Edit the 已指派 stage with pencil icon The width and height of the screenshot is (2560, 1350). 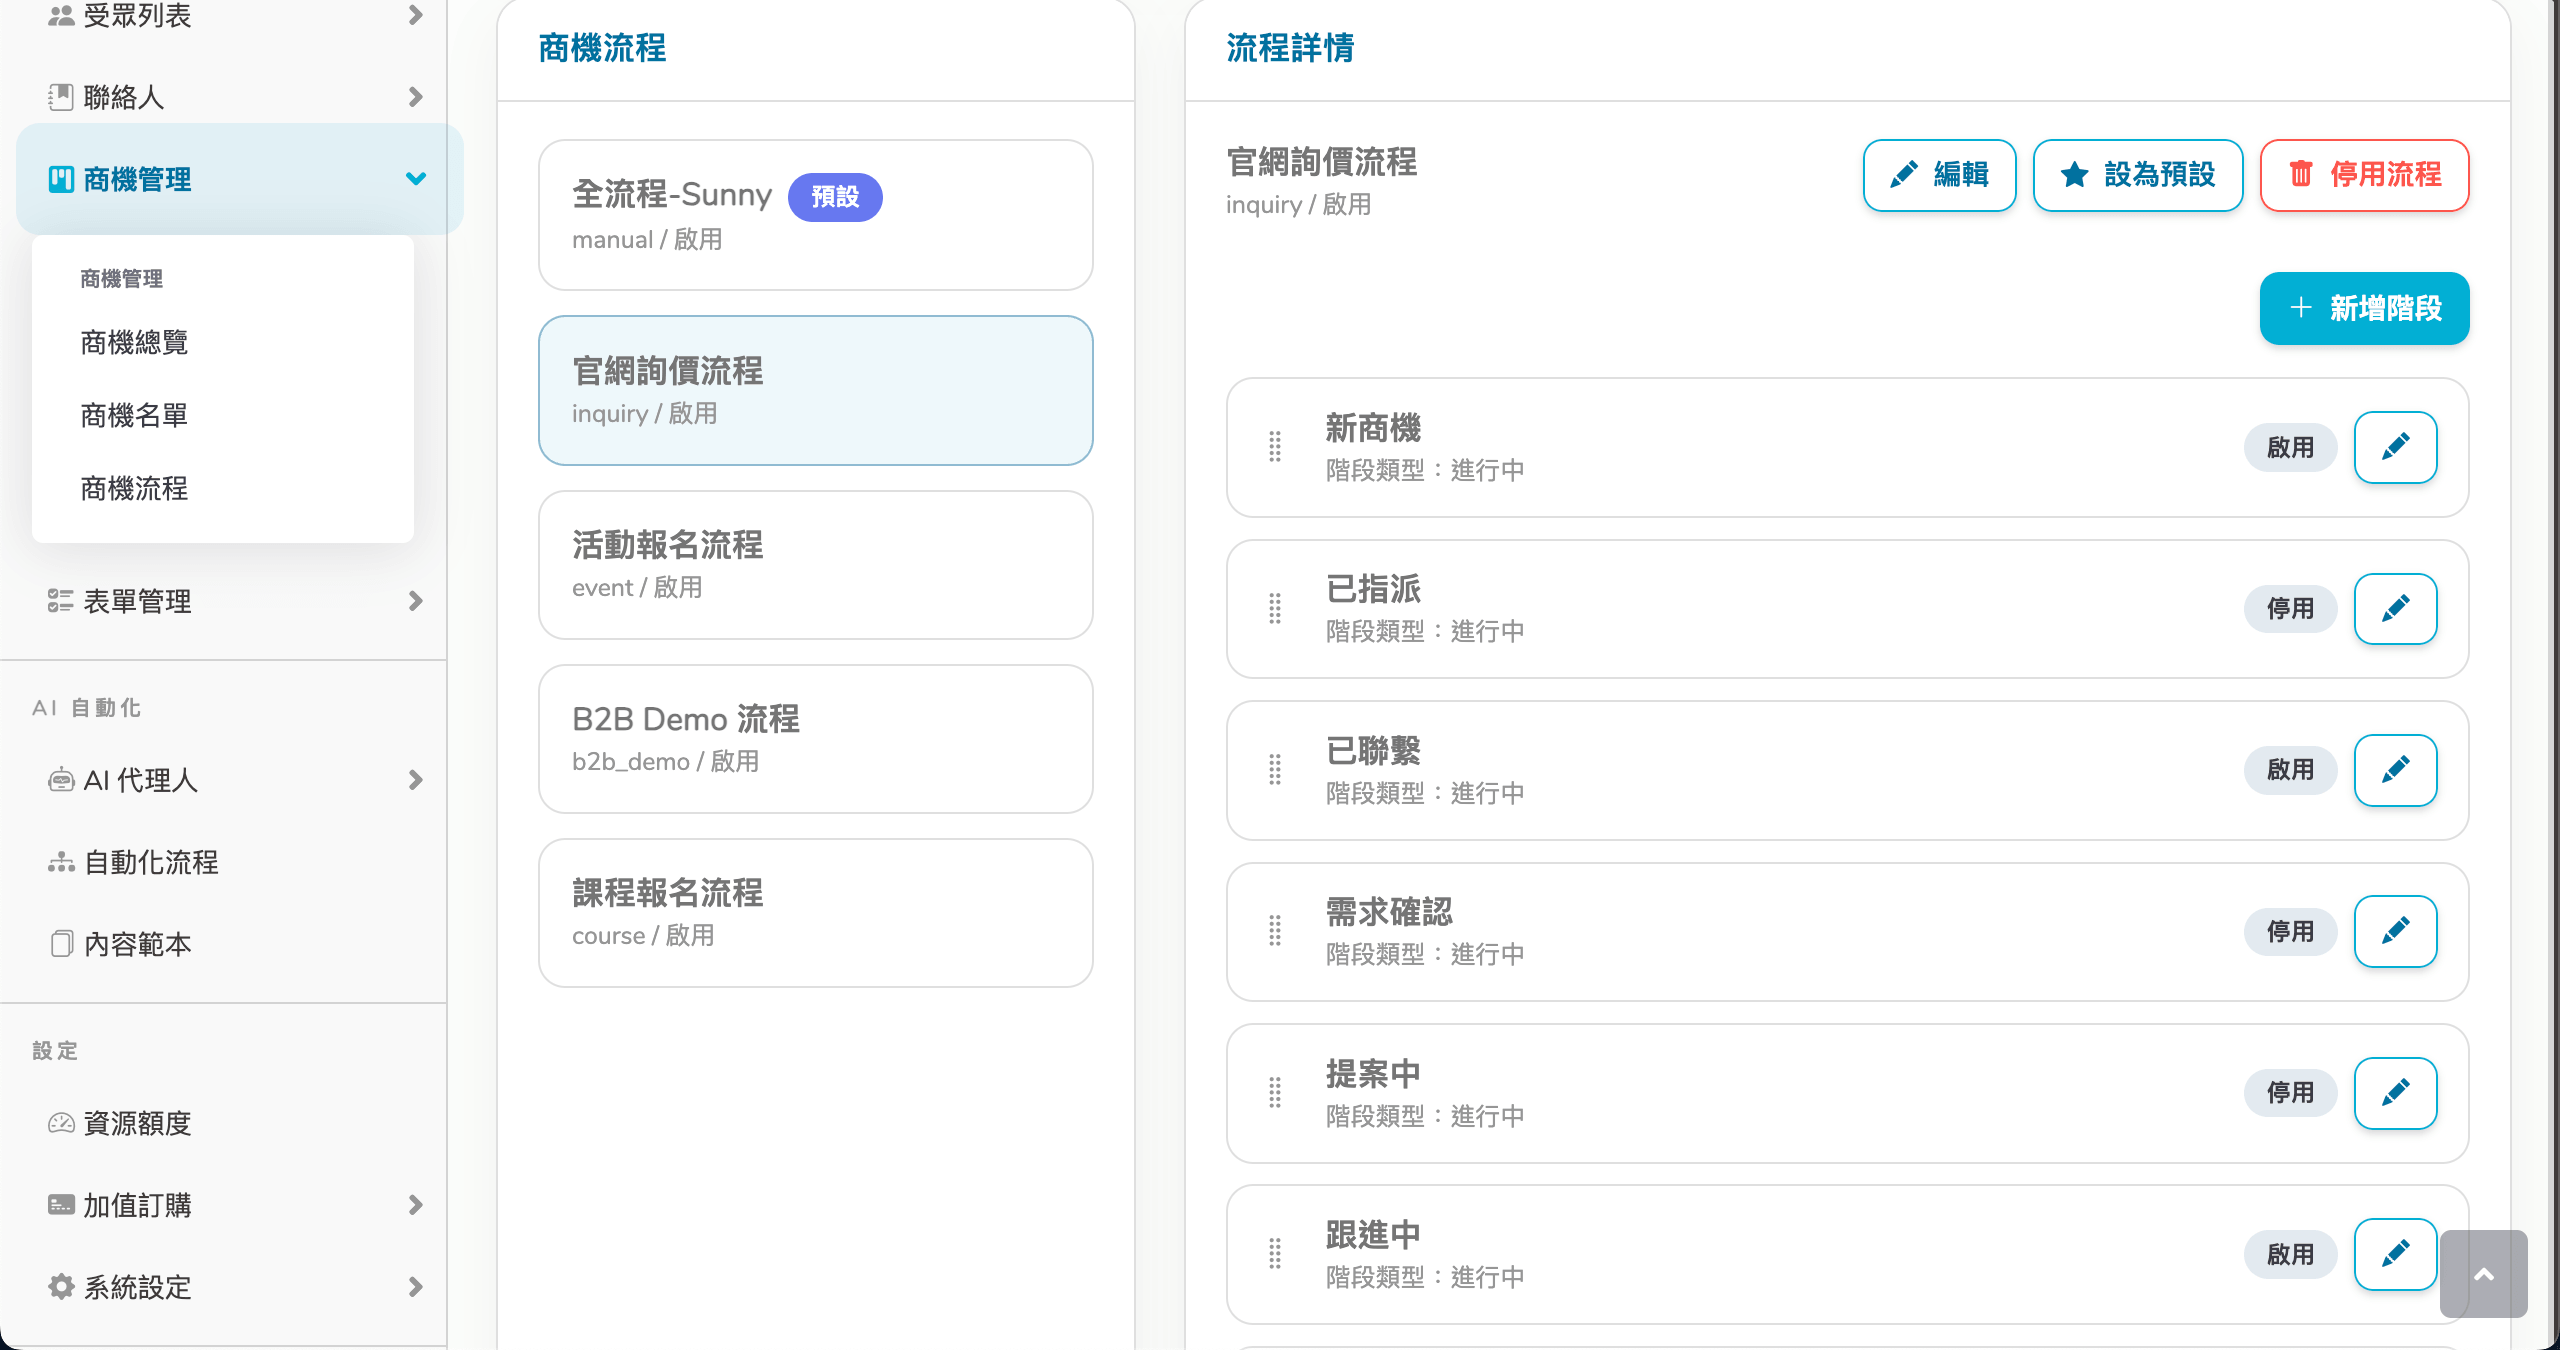(2395, 609)
